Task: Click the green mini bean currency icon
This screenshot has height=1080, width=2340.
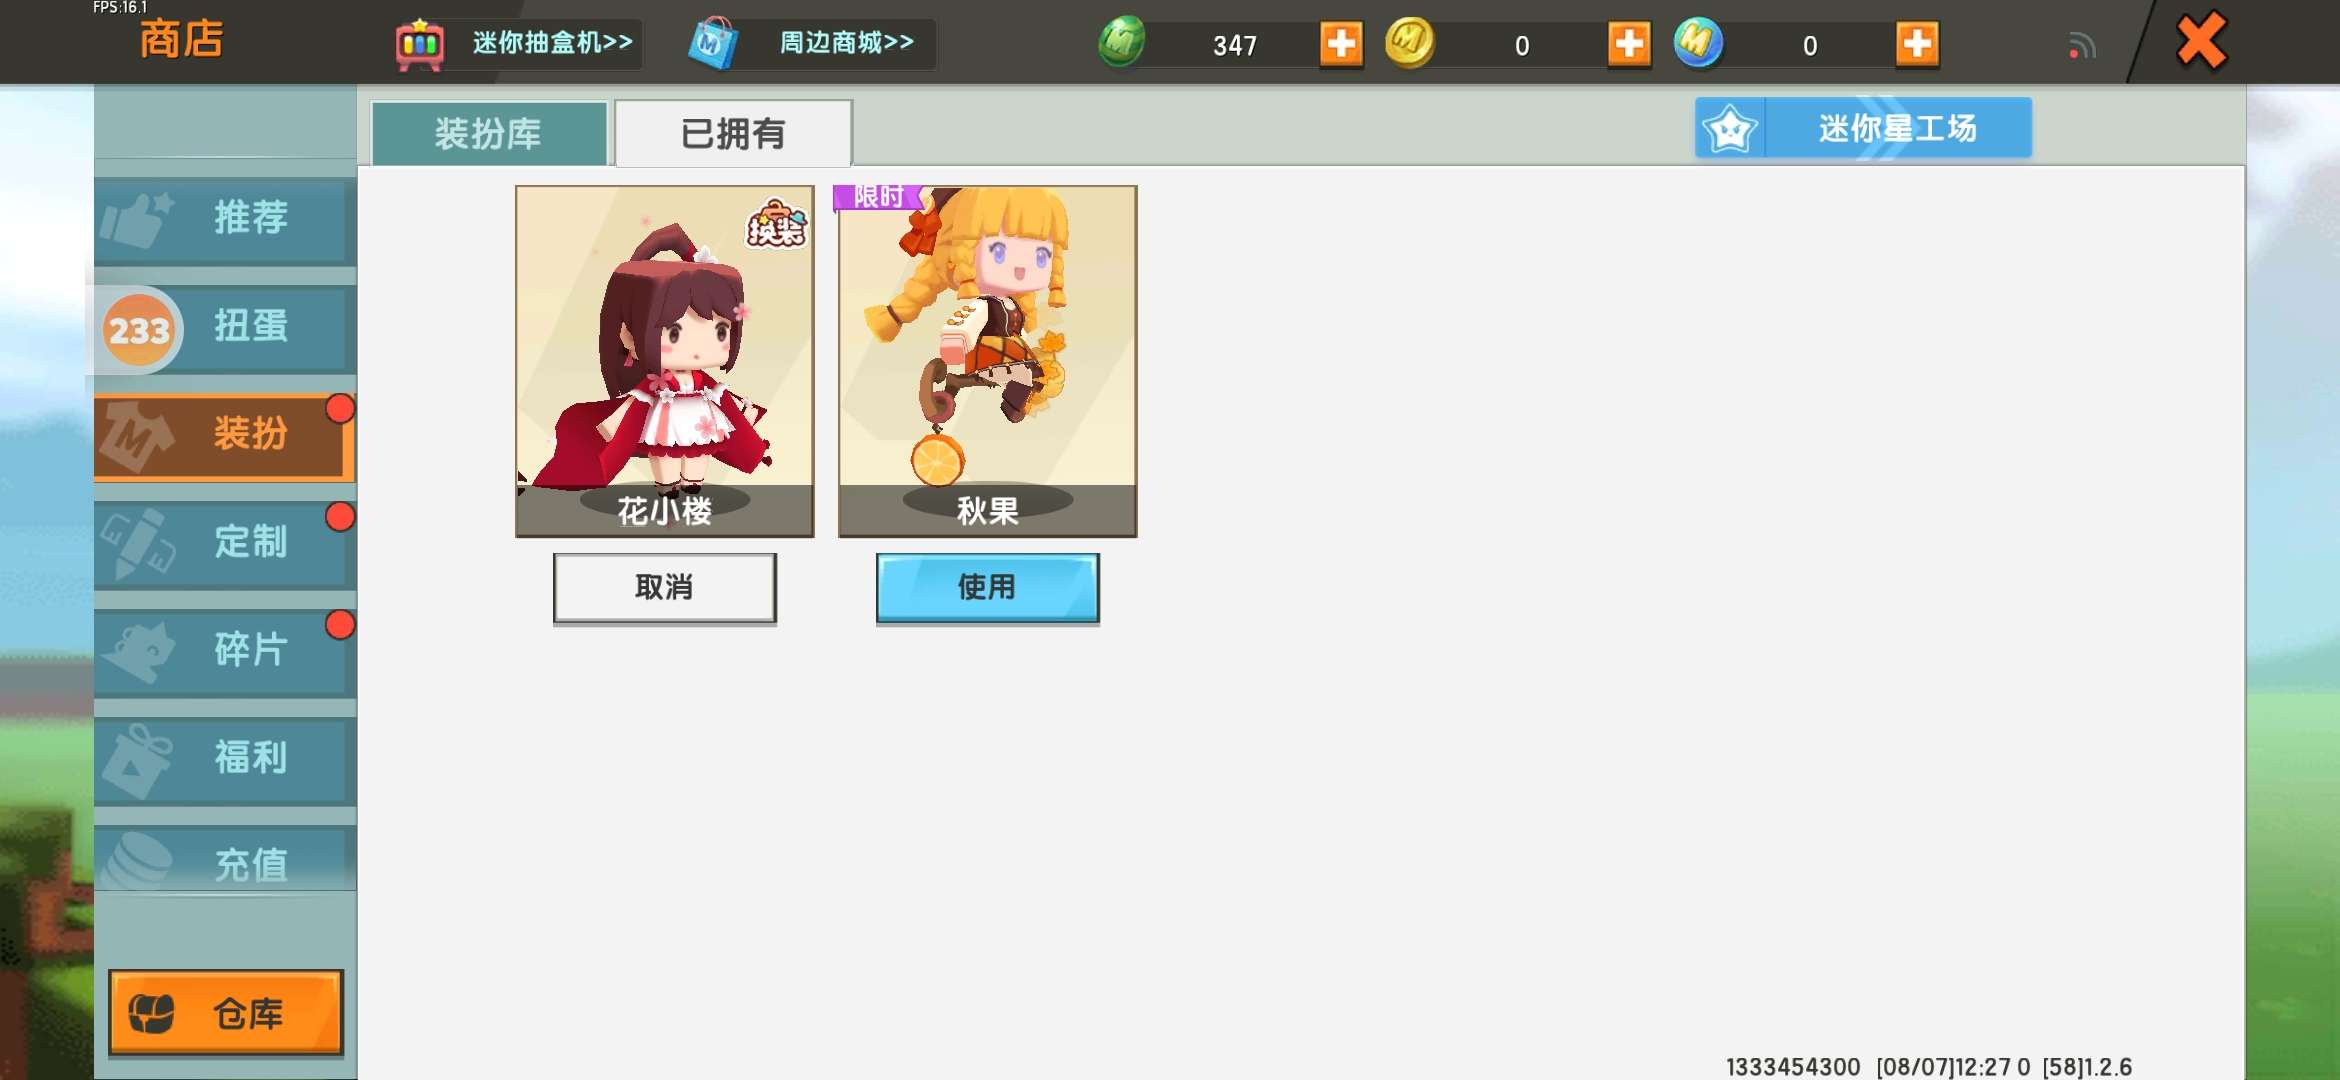Action: tap(1122, 43)
